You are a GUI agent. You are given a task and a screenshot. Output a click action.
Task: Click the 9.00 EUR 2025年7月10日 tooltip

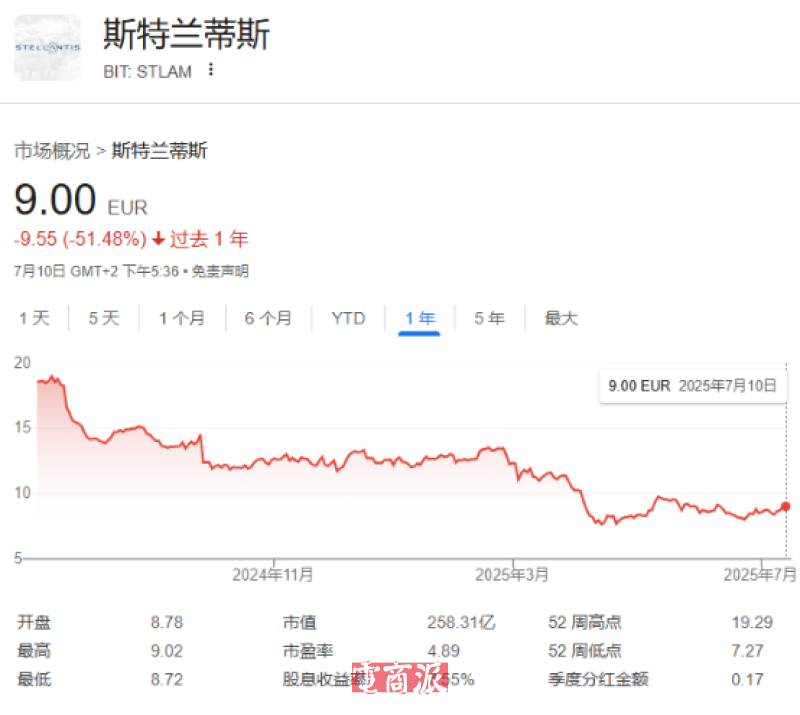click(692, 386)
